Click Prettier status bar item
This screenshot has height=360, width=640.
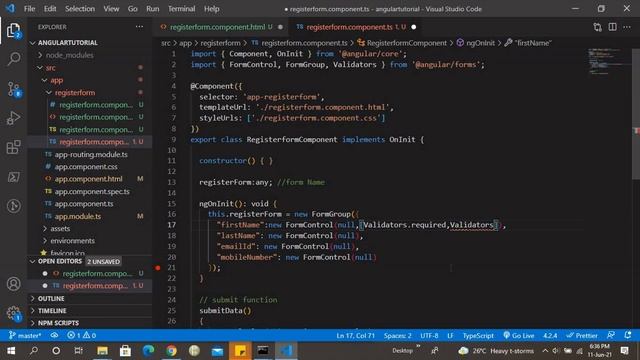pos(582,336)
